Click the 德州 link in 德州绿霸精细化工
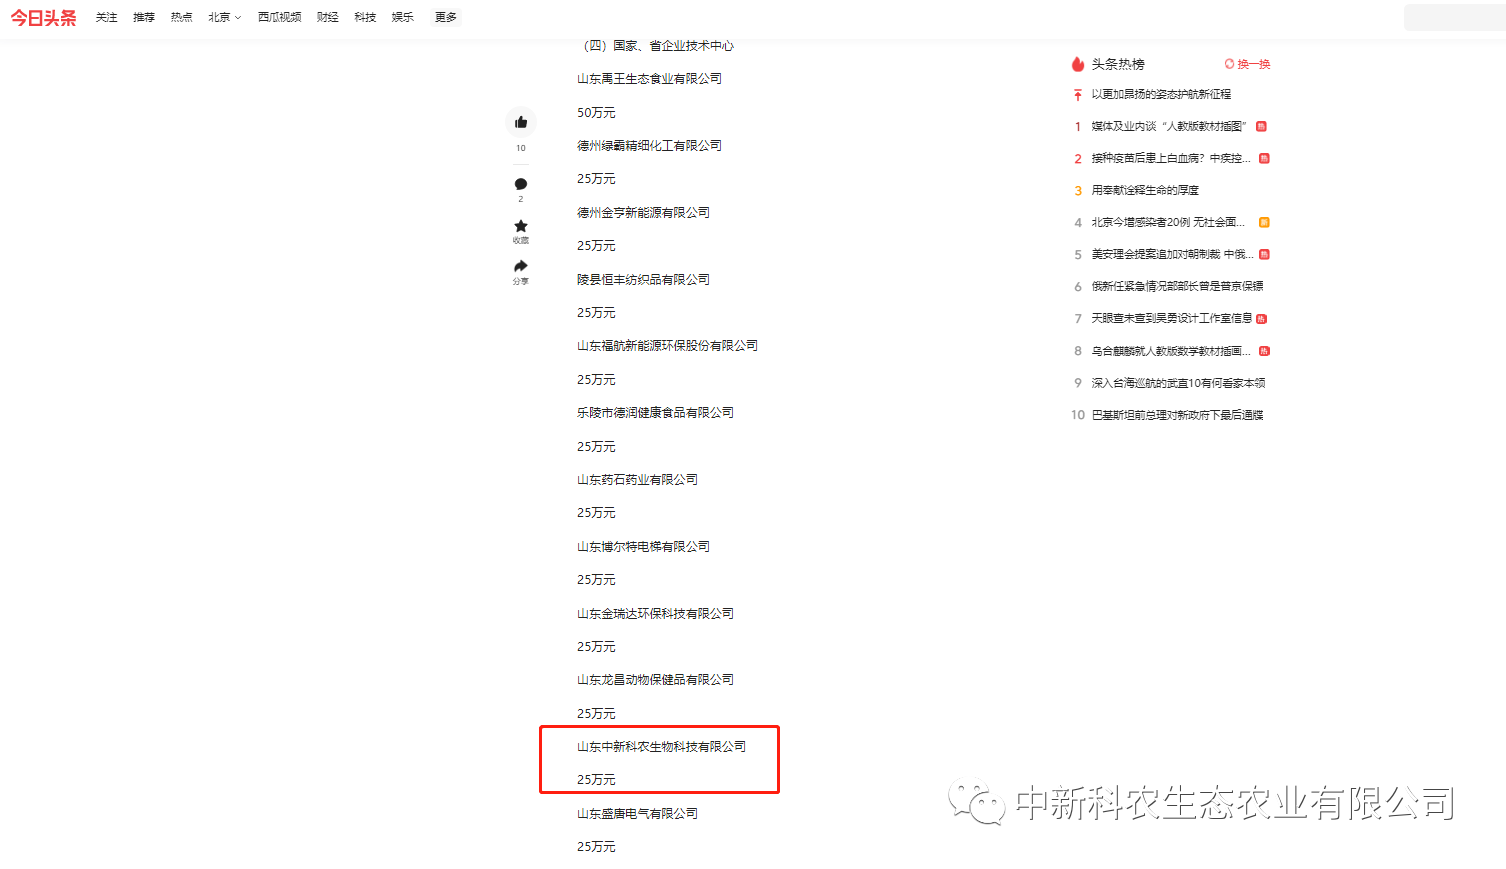1506x869 pixels. tap(589, 146)
